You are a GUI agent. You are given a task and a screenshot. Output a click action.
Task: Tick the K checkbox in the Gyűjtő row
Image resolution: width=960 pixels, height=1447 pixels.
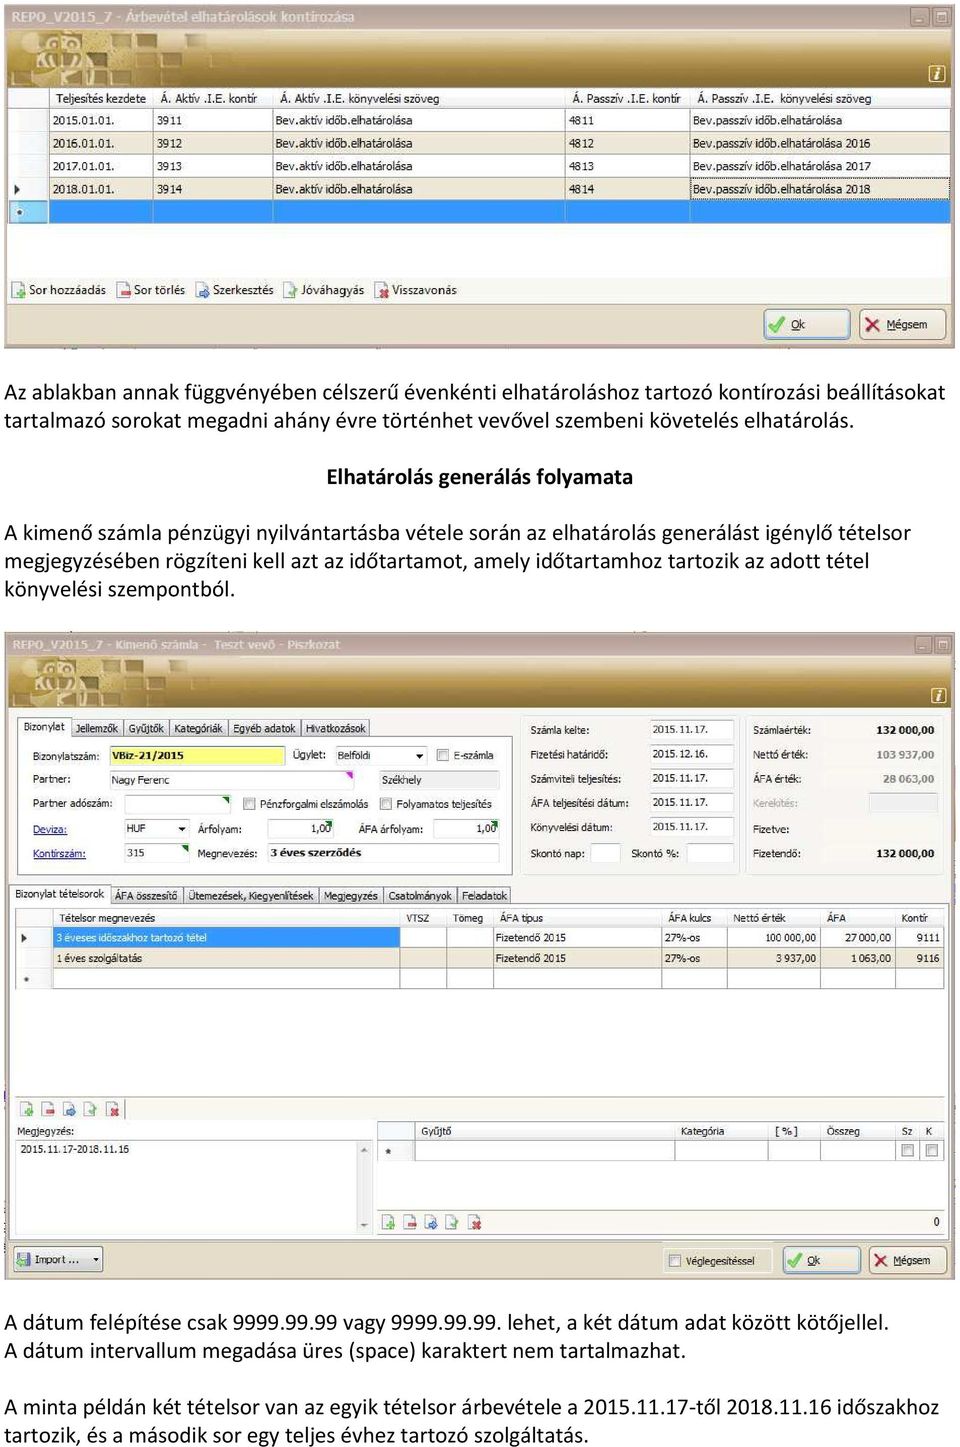(931, 1151)
